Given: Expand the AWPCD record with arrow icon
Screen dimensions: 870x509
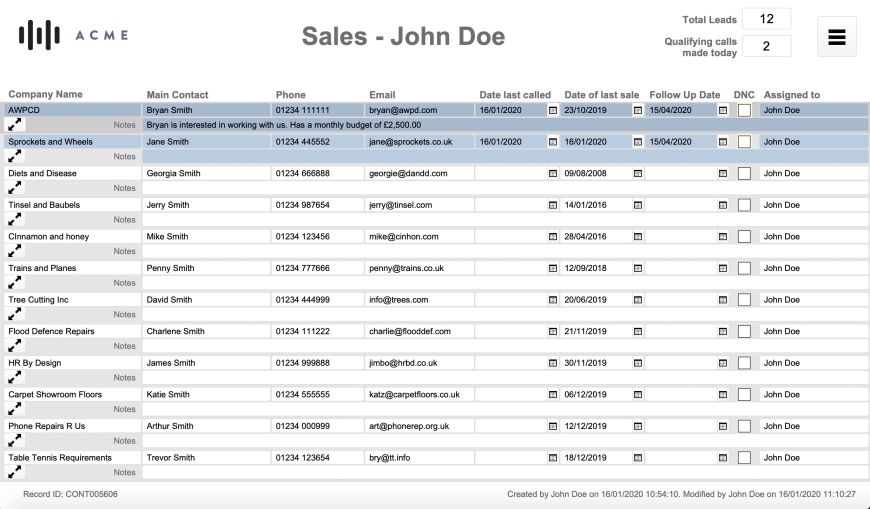Looking at the screenshot, I should click(x=14, y=124).
